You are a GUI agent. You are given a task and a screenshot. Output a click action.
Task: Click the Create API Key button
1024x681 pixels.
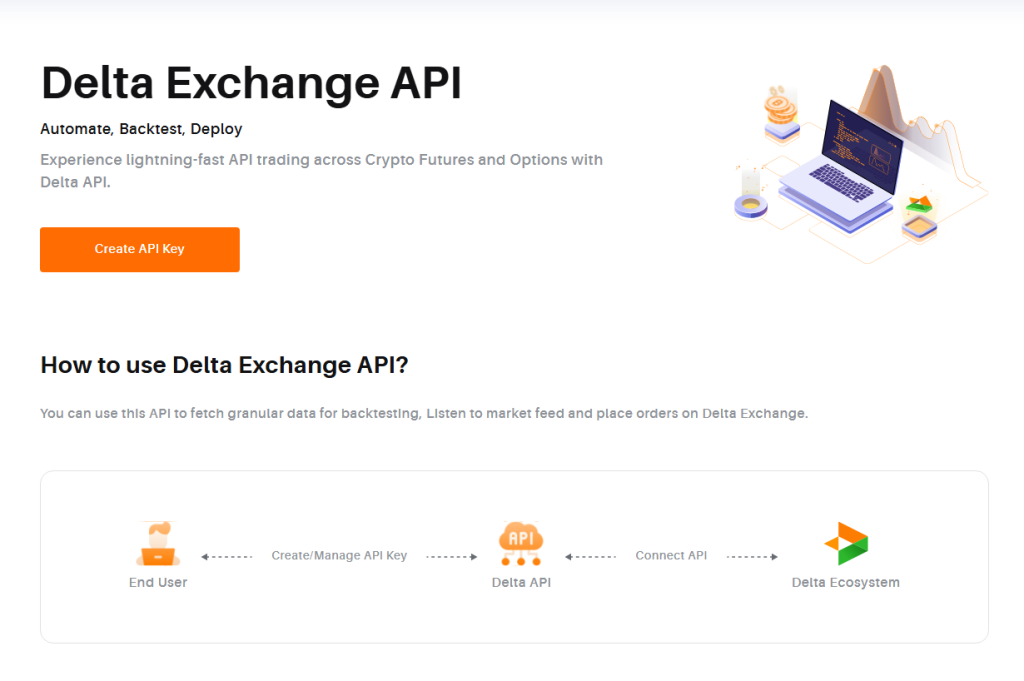(139, 249)
